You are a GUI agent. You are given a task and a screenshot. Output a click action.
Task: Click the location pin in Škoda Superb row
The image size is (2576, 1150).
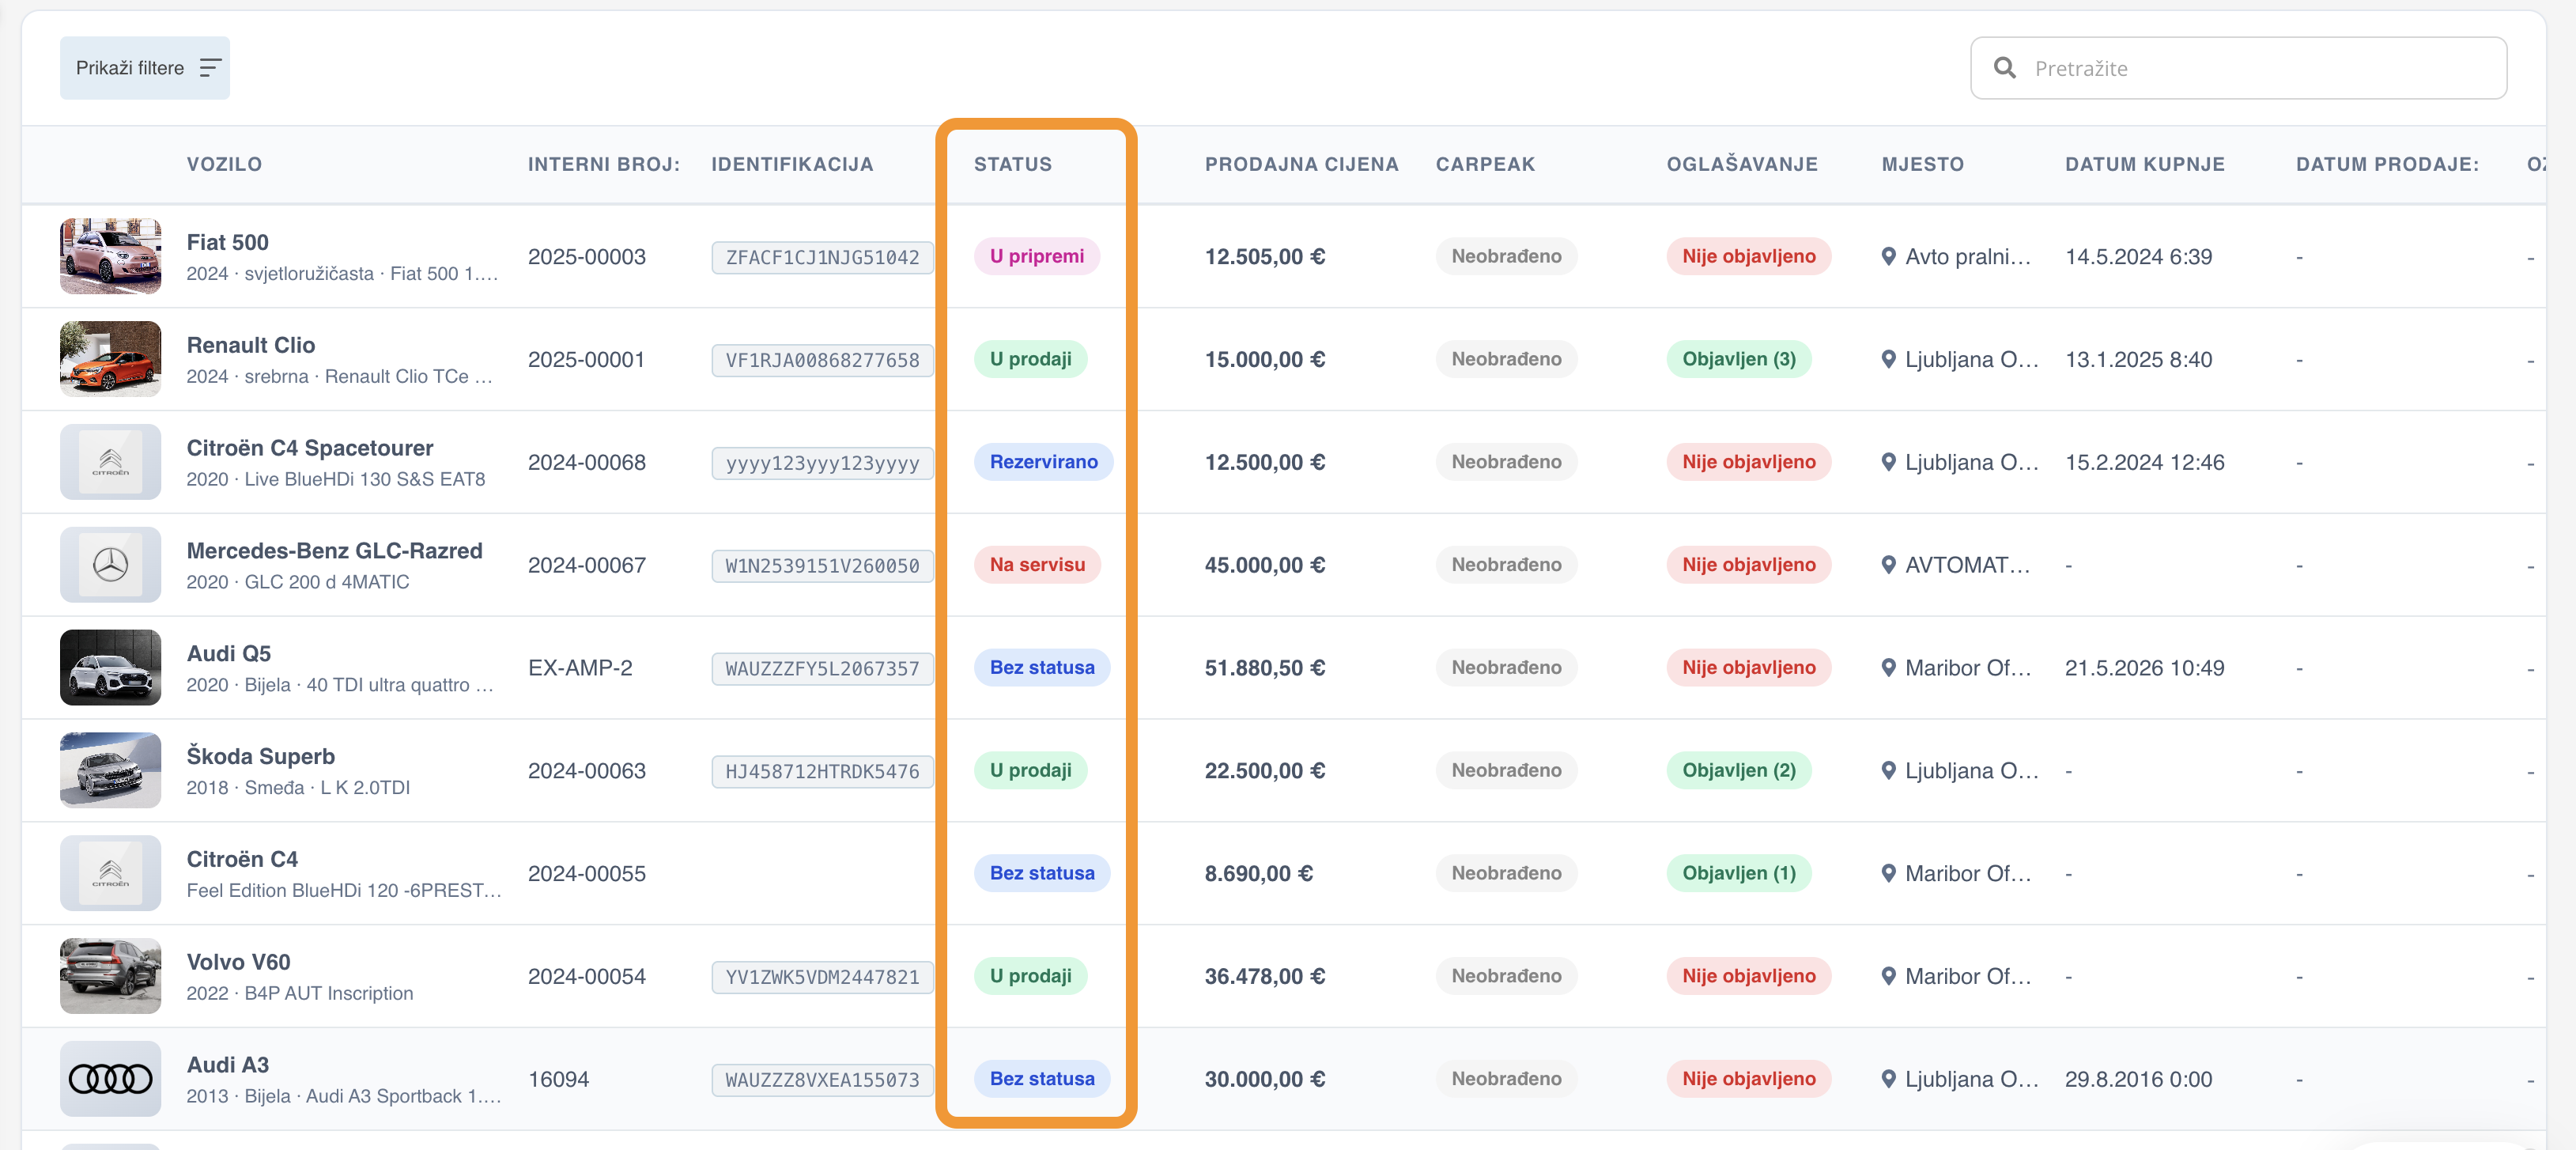(1888, 771)
